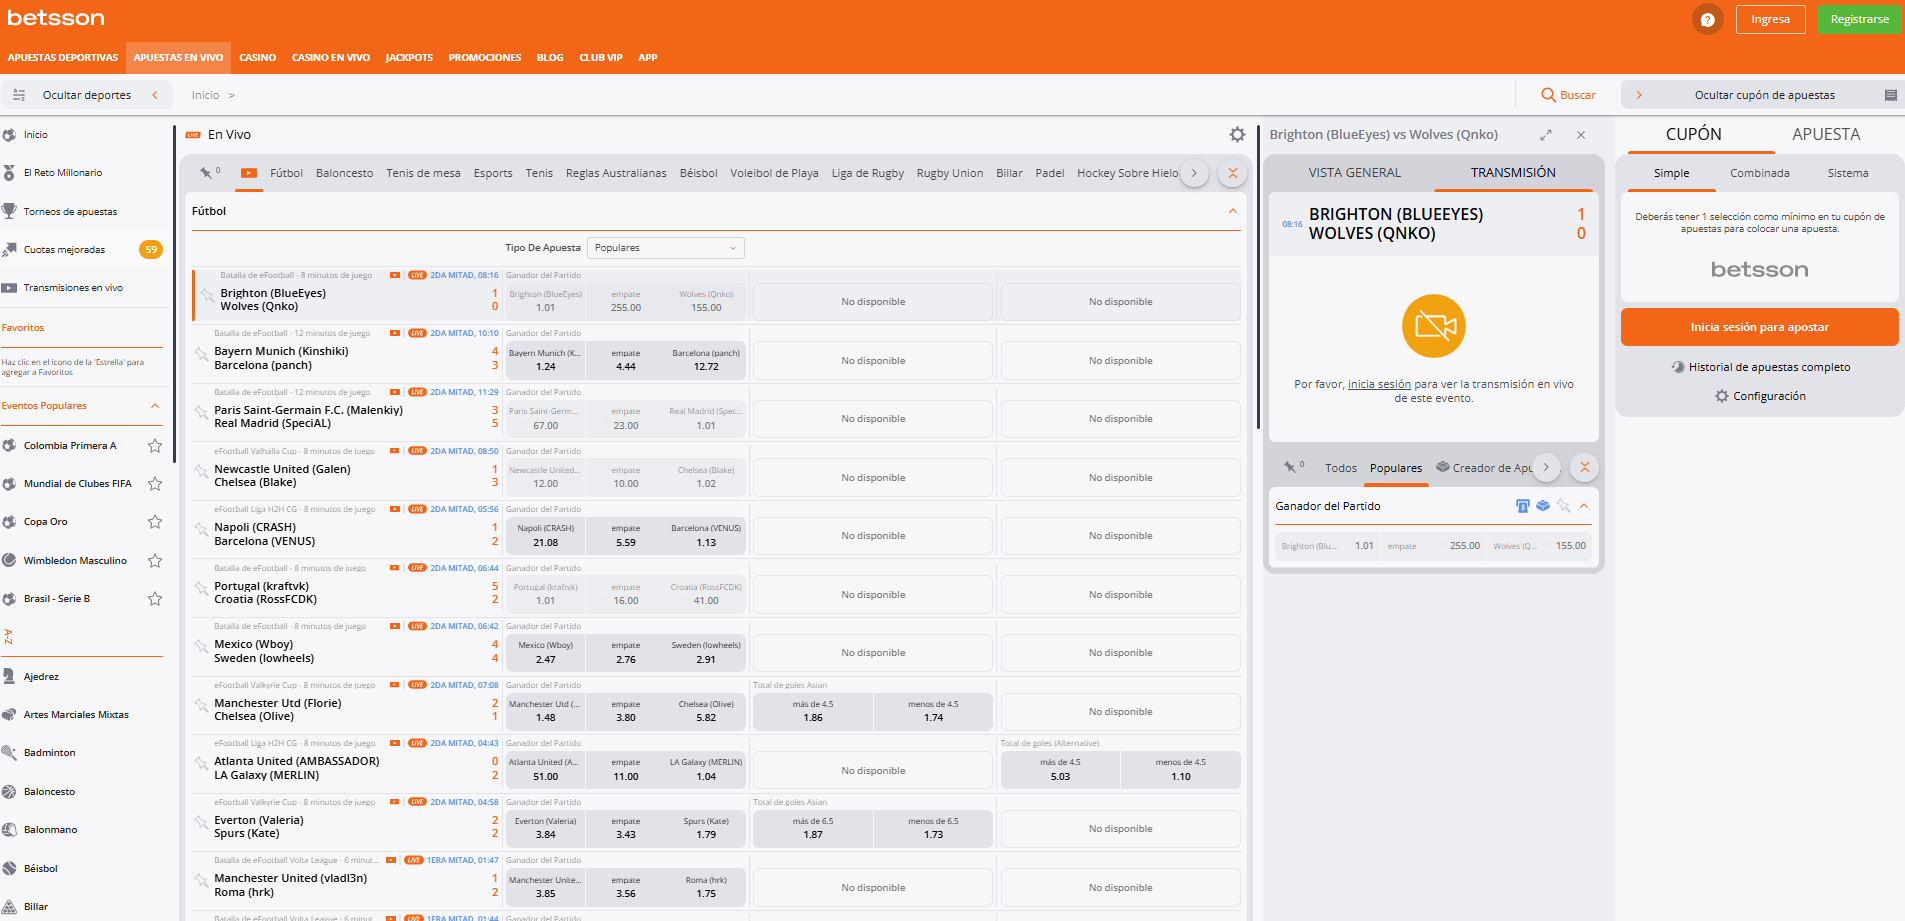Click the Ajedrez sport icon
Image resolution: width=1905 pixels, height=921 pixels.
click(9, 677)
